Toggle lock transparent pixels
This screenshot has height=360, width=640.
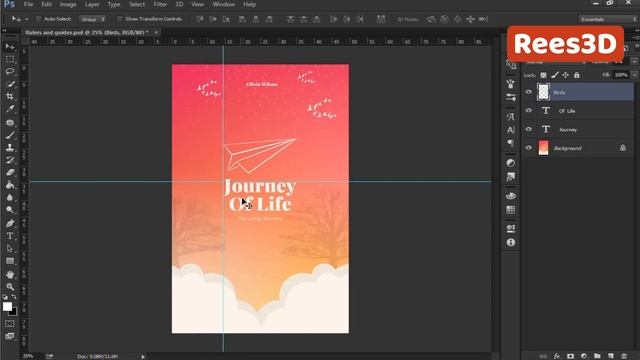point(543,75)
